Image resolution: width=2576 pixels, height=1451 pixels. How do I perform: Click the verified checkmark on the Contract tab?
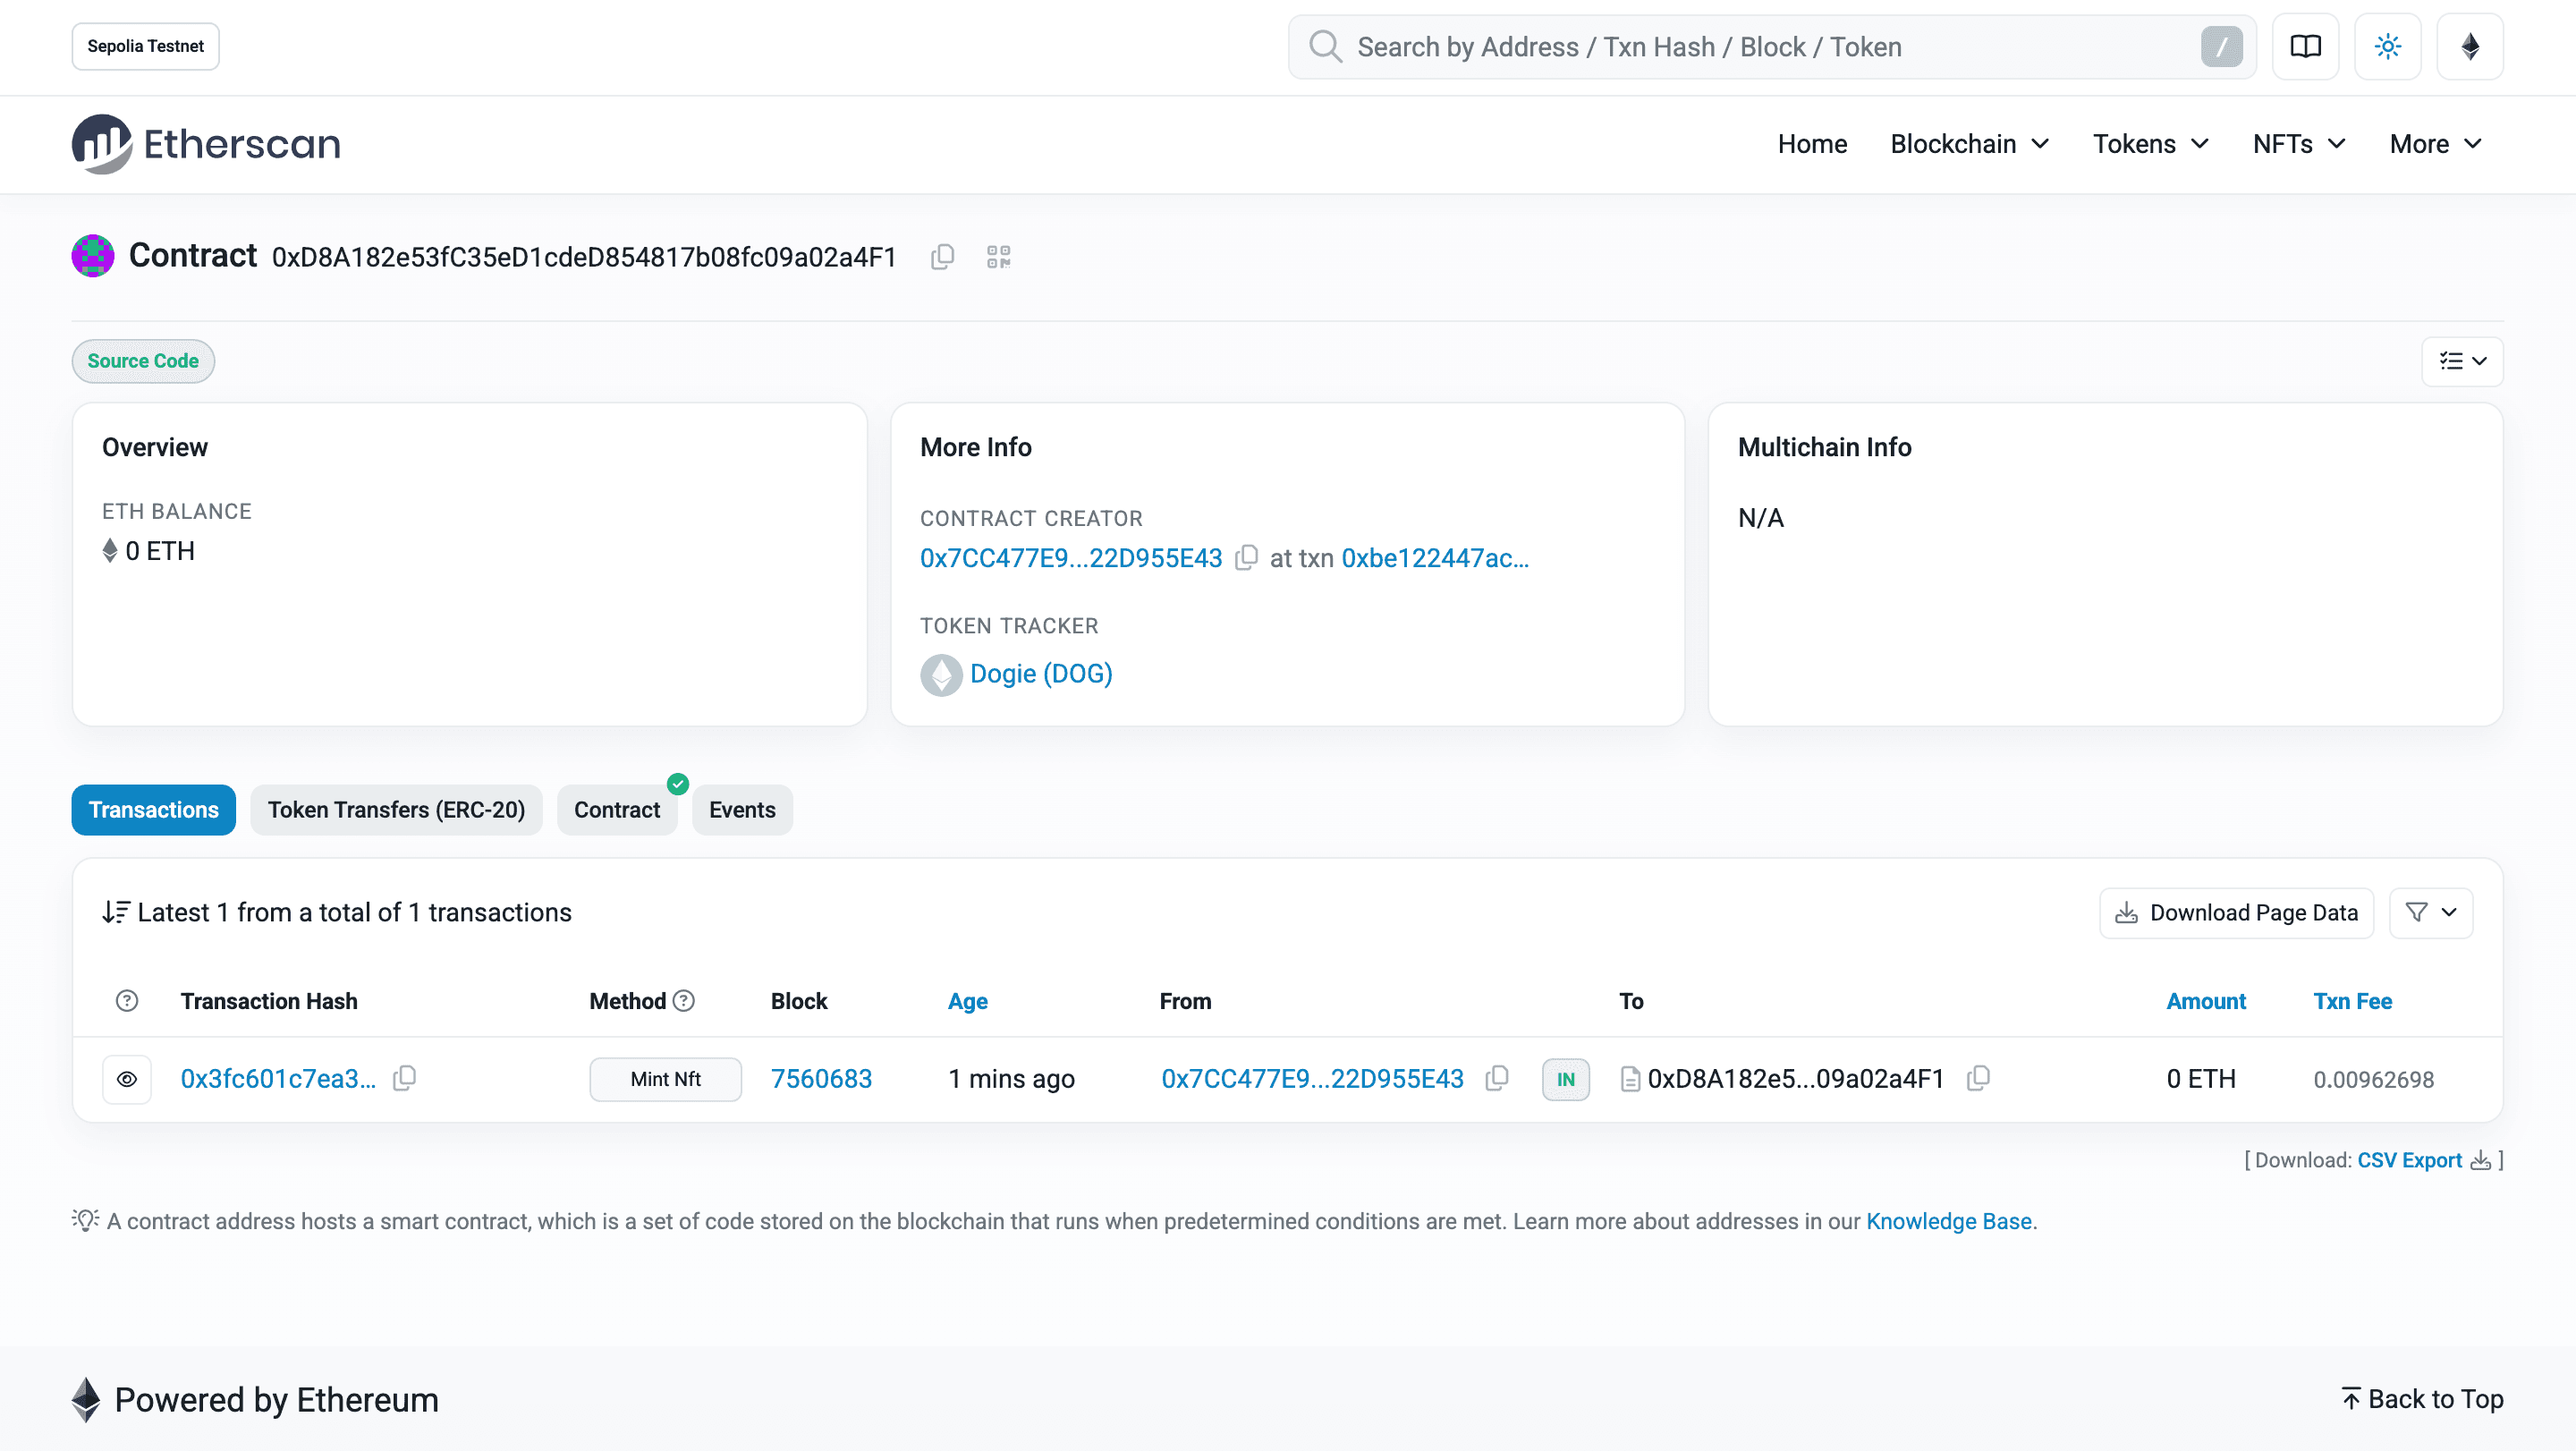pos(678,784)
